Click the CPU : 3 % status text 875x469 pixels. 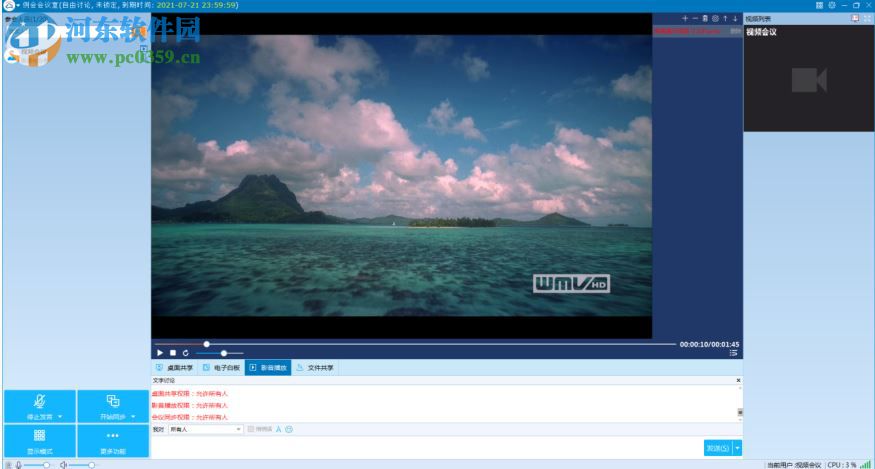(x=842, y=465)
